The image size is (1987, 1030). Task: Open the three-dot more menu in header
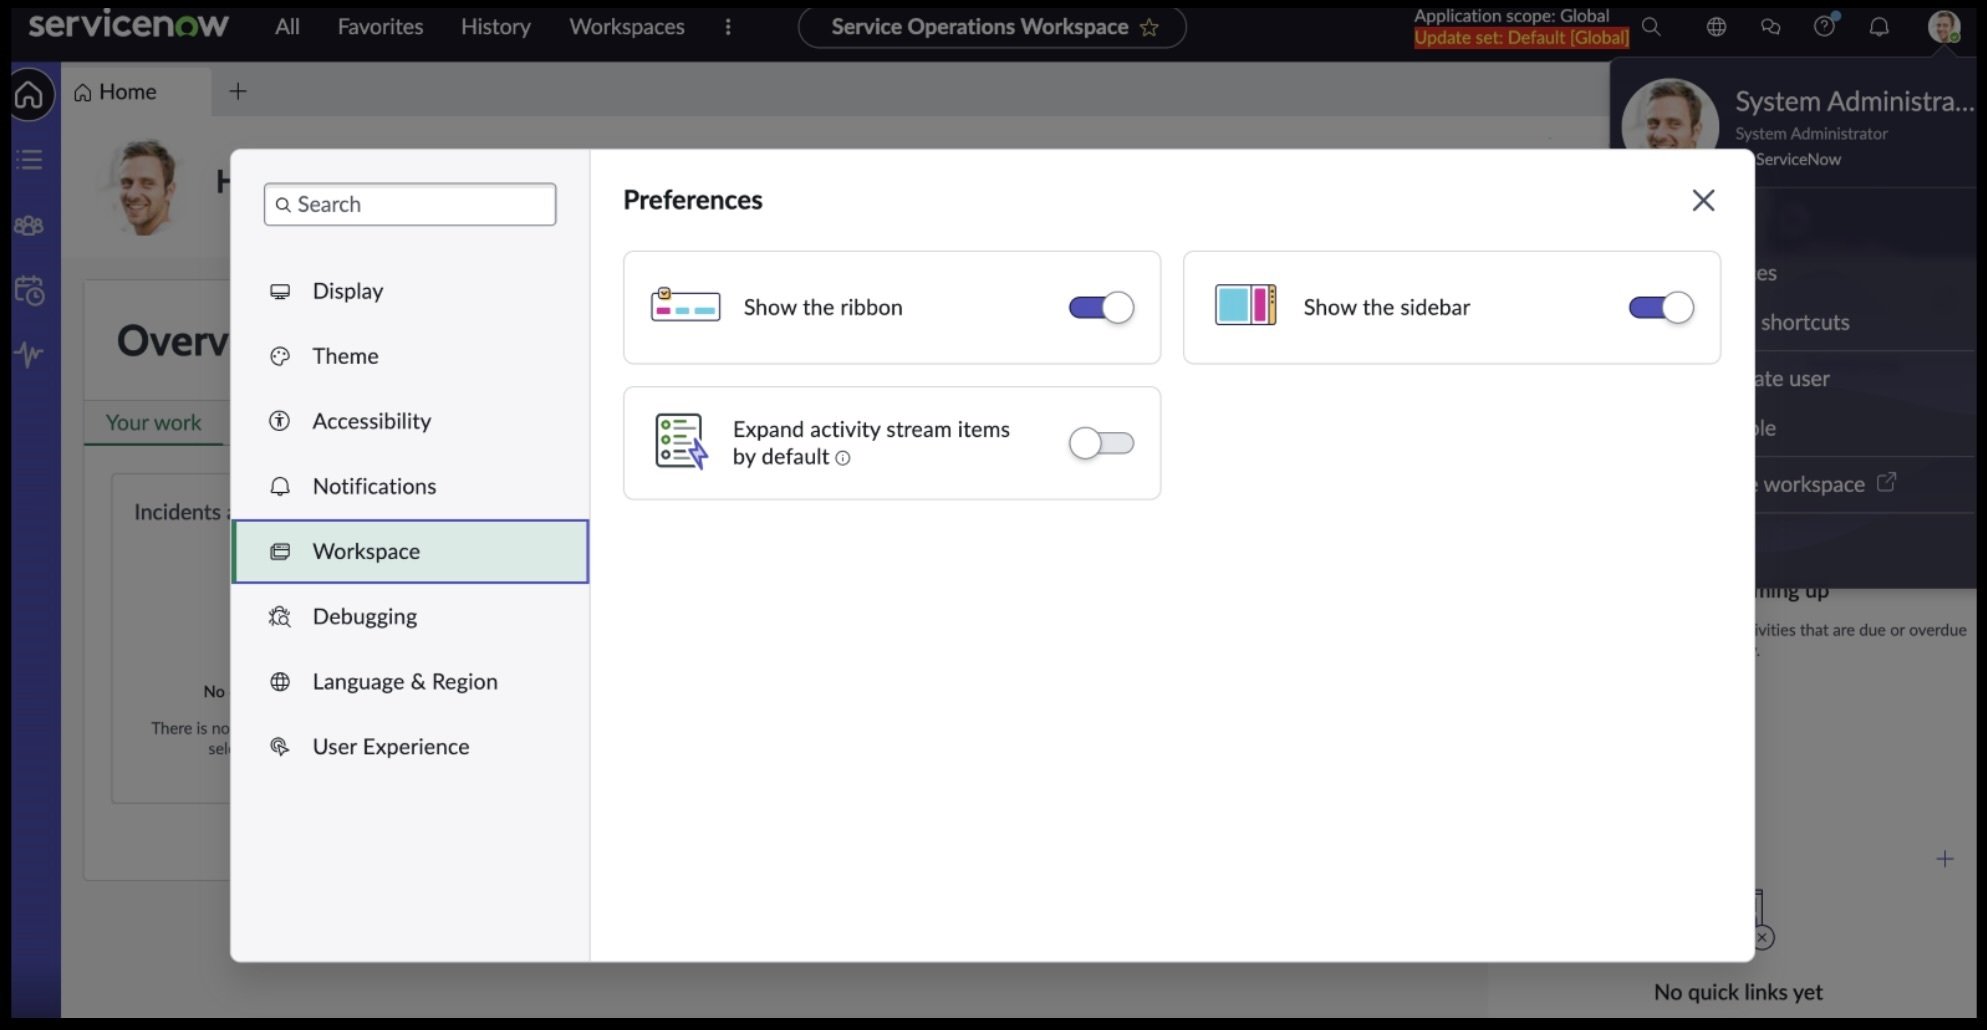coord(728,27)
